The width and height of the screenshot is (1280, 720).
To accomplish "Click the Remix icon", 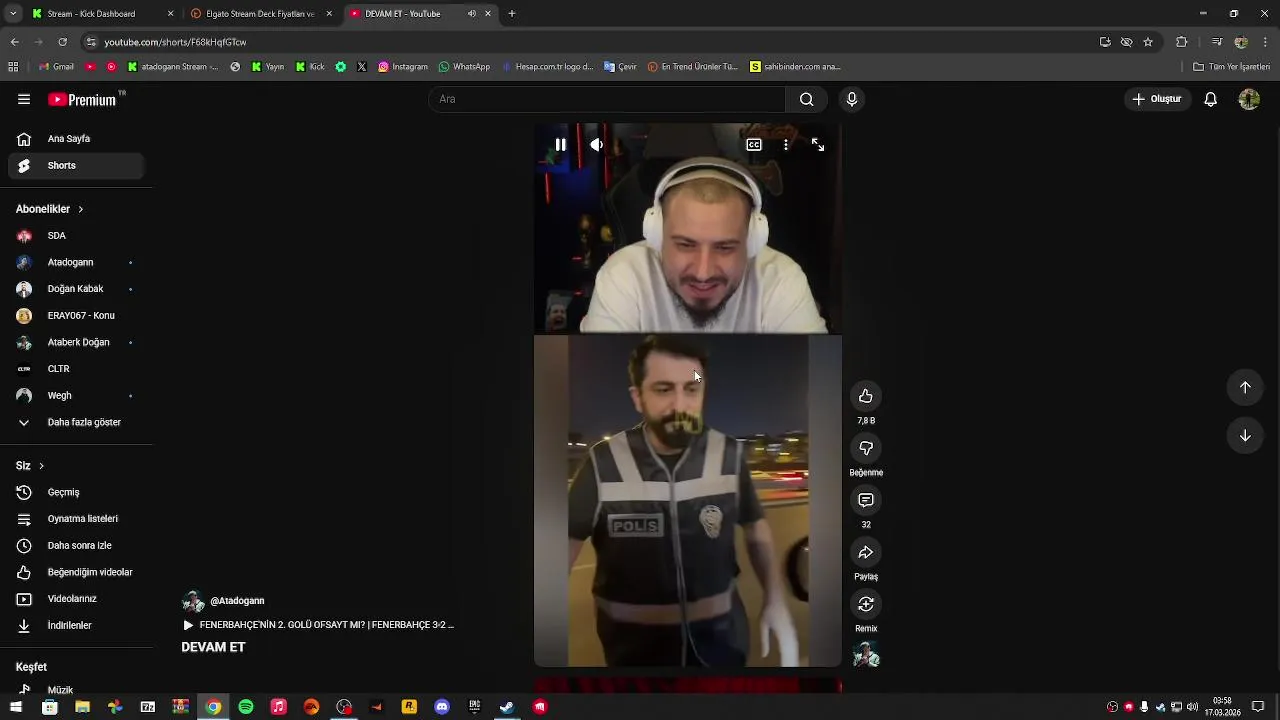I will point(866,604).
